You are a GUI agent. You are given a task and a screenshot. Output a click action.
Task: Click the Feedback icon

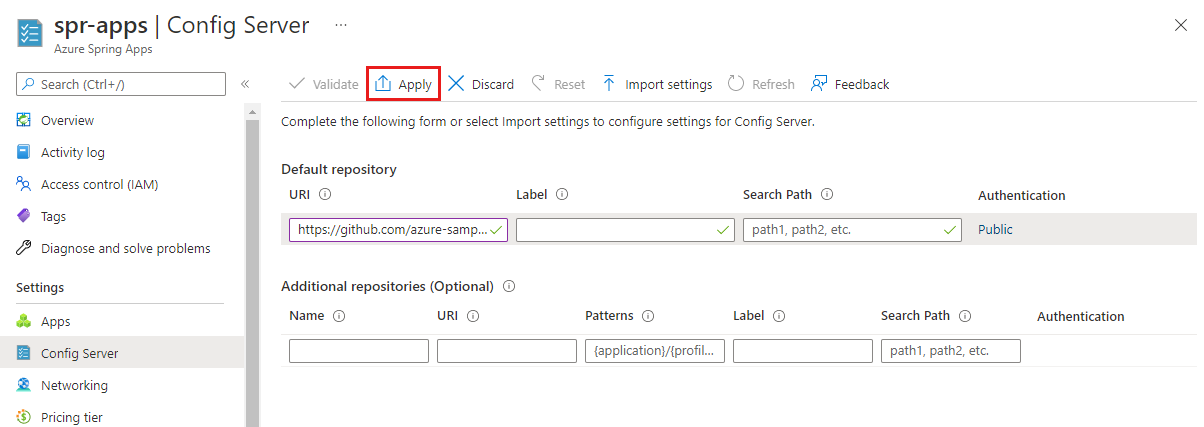pos(819,84)
